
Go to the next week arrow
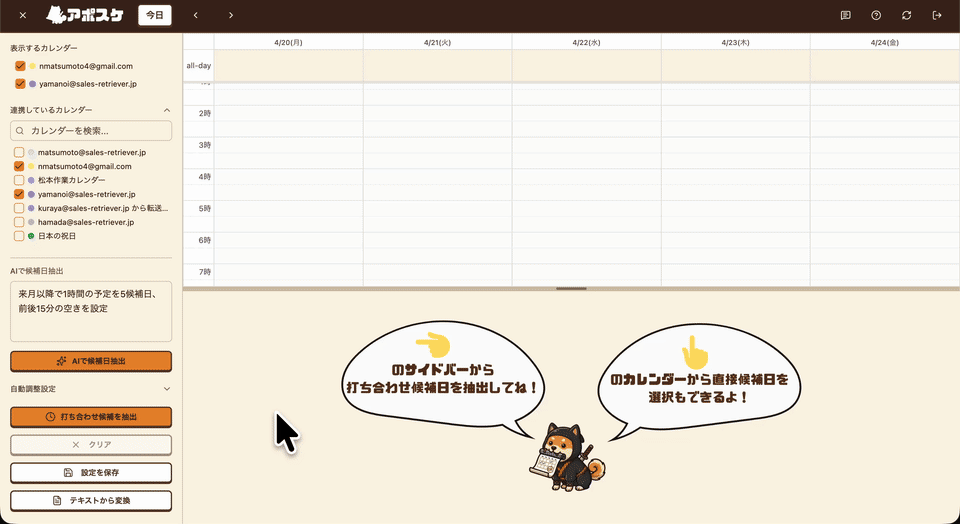click(x=231, y=15)
